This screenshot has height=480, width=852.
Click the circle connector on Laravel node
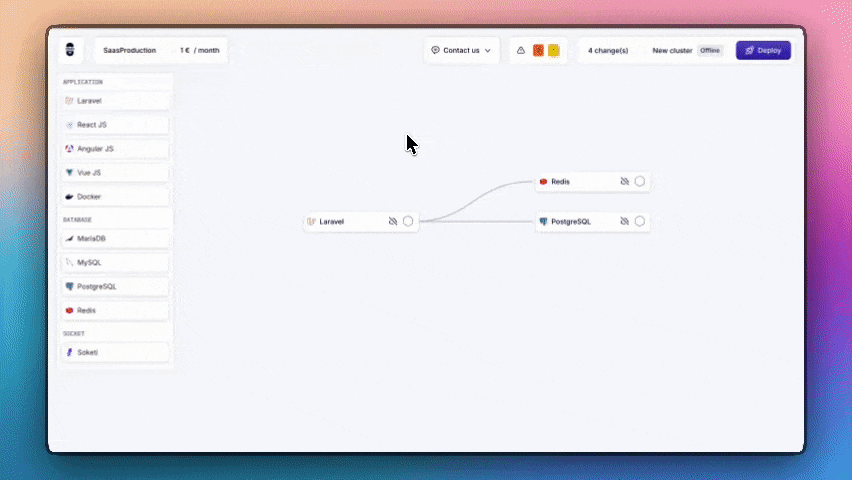click(x=408, y=221)
